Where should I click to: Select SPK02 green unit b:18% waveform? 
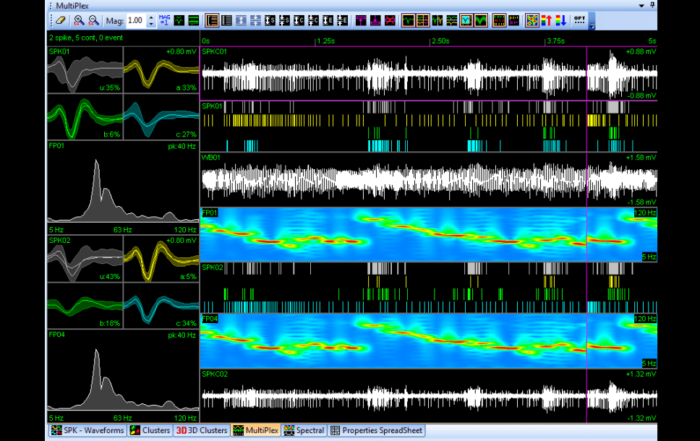[x=85, y=306]
